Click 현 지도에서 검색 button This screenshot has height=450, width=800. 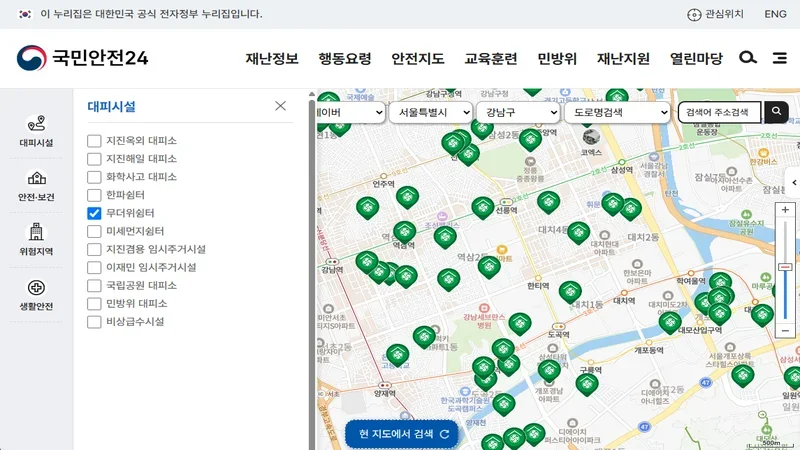click(x=402, y=434)
